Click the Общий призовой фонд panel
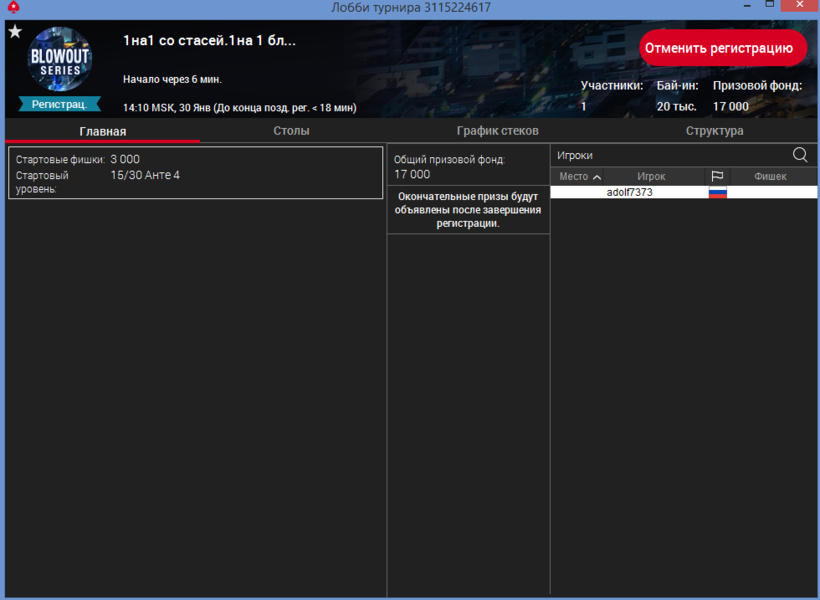Image resolution: width=820 pixels, height=600 pixels. [x=468, y=166]
